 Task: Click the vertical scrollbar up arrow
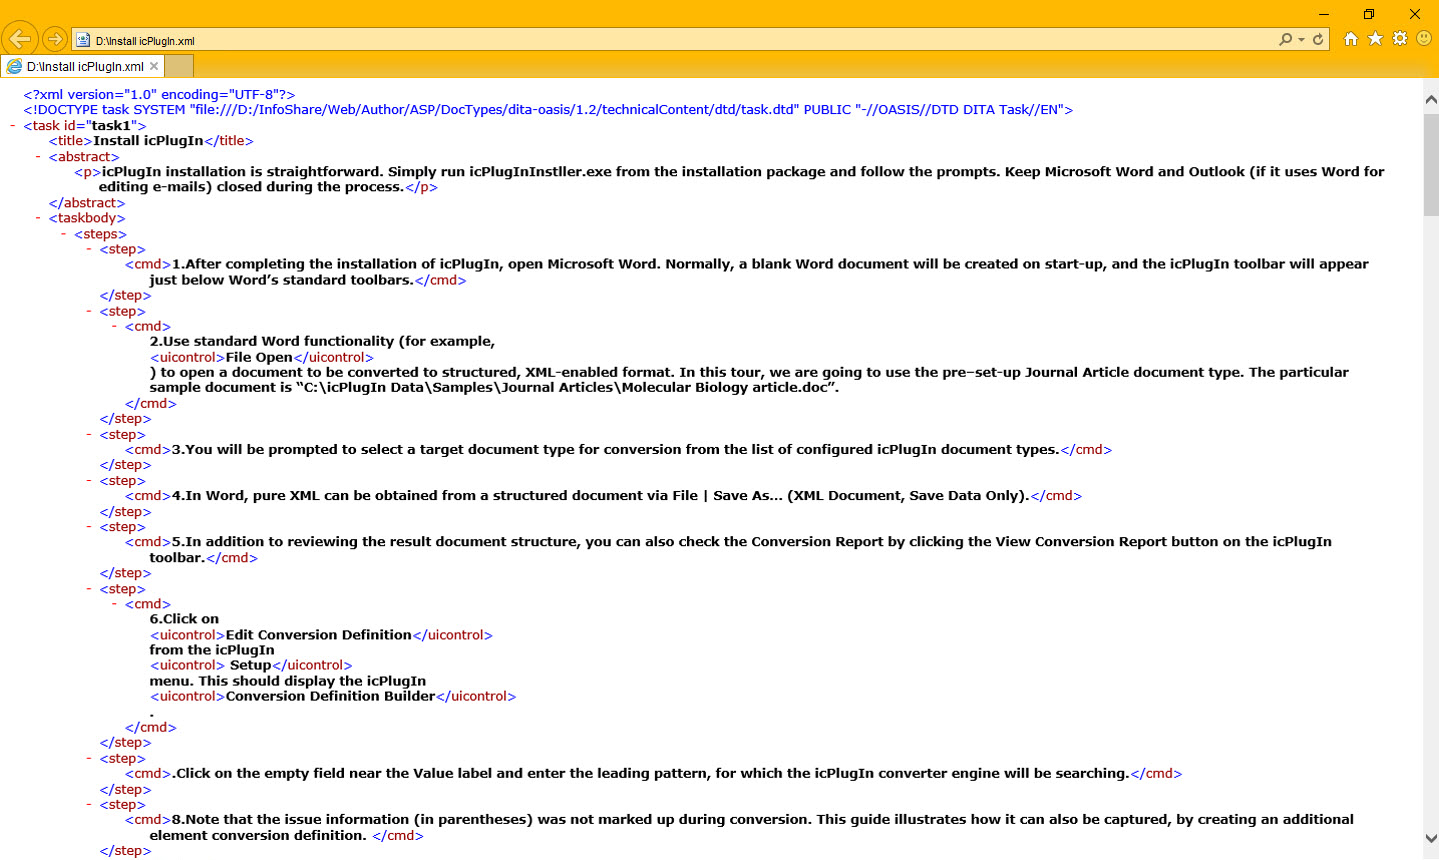point(1430,99)
